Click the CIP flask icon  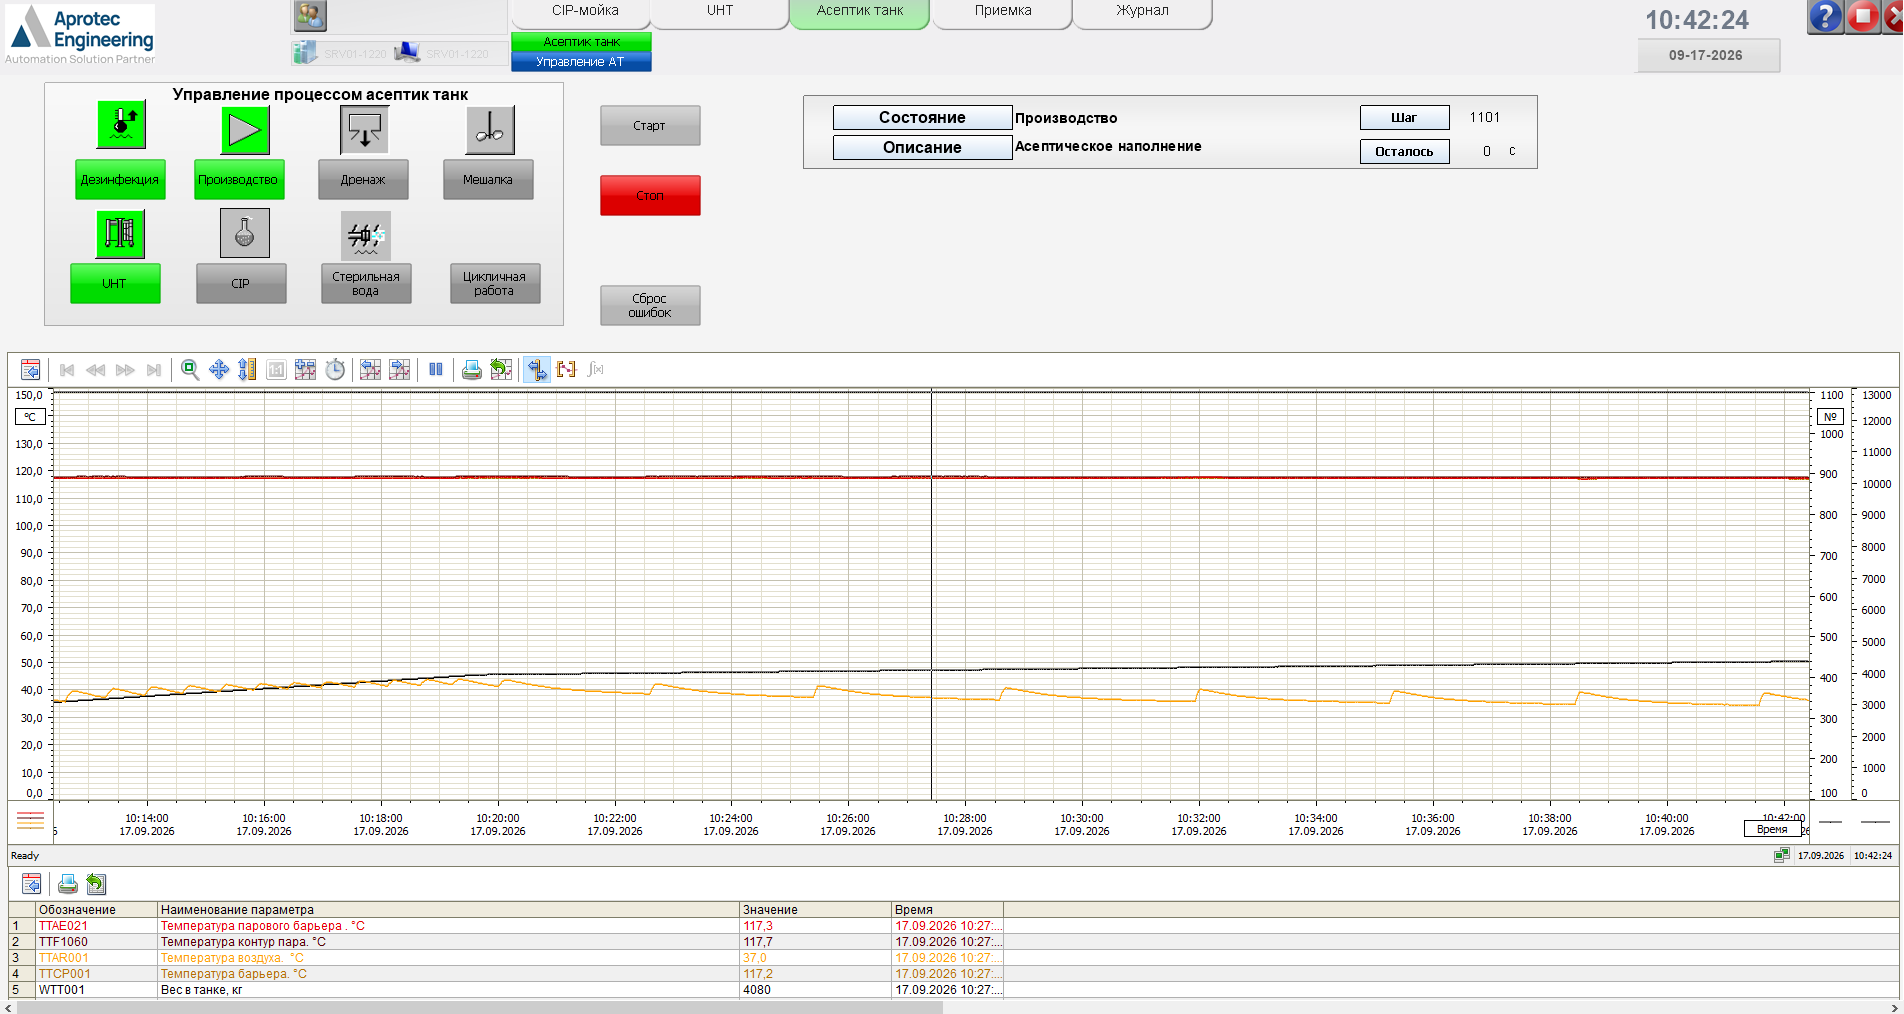[x=245, y=234]
